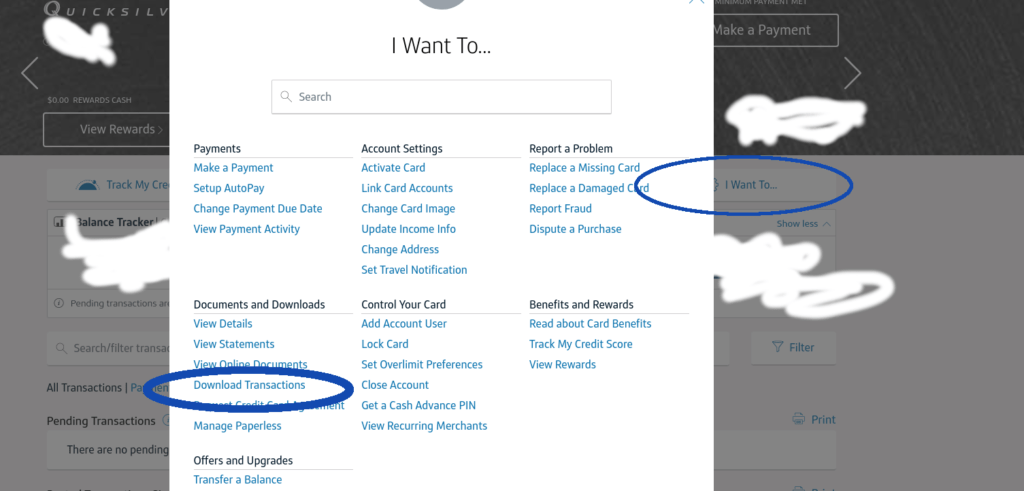The image size is (1024, 491).
Task: Select Close Account
Action: 395,385
